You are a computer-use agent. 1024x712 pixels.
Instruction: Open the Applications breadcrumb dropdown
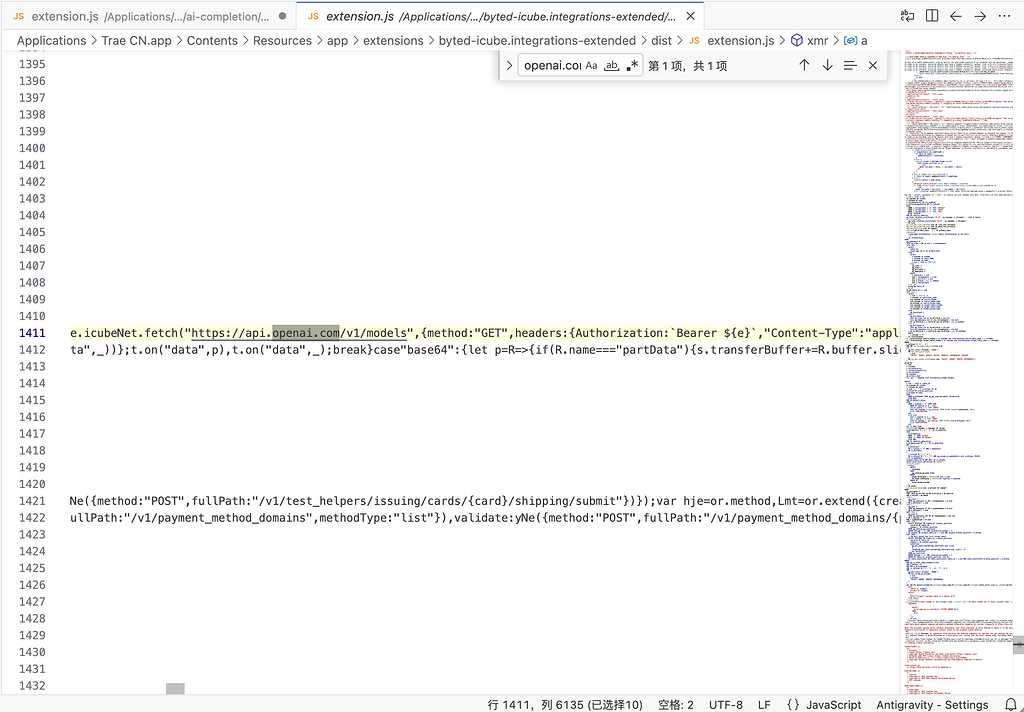click(x=52, y=40)
